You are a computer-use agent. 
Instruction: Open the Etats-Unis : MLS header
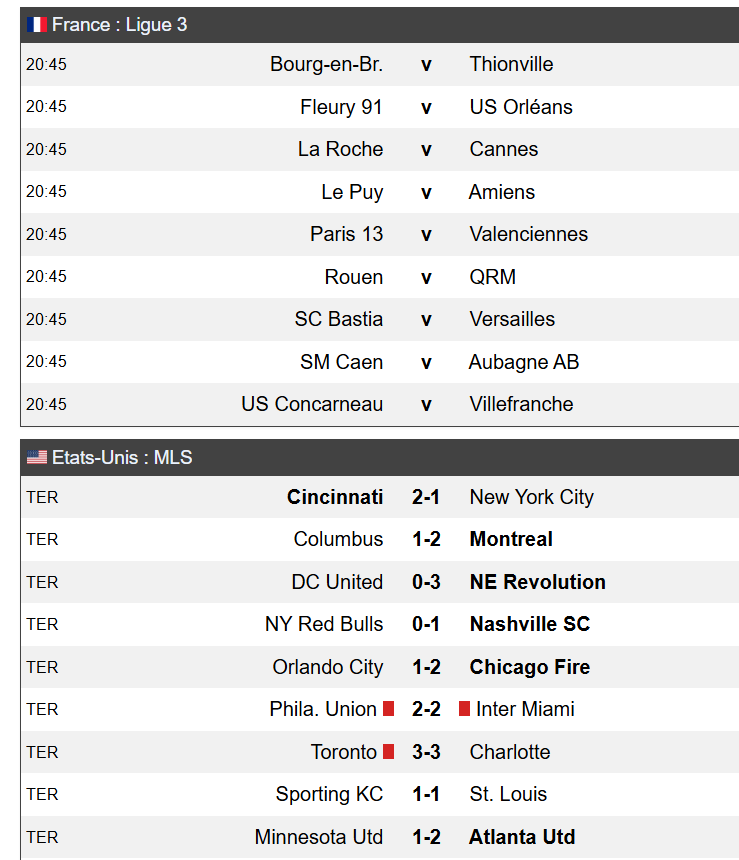point(380,457)
